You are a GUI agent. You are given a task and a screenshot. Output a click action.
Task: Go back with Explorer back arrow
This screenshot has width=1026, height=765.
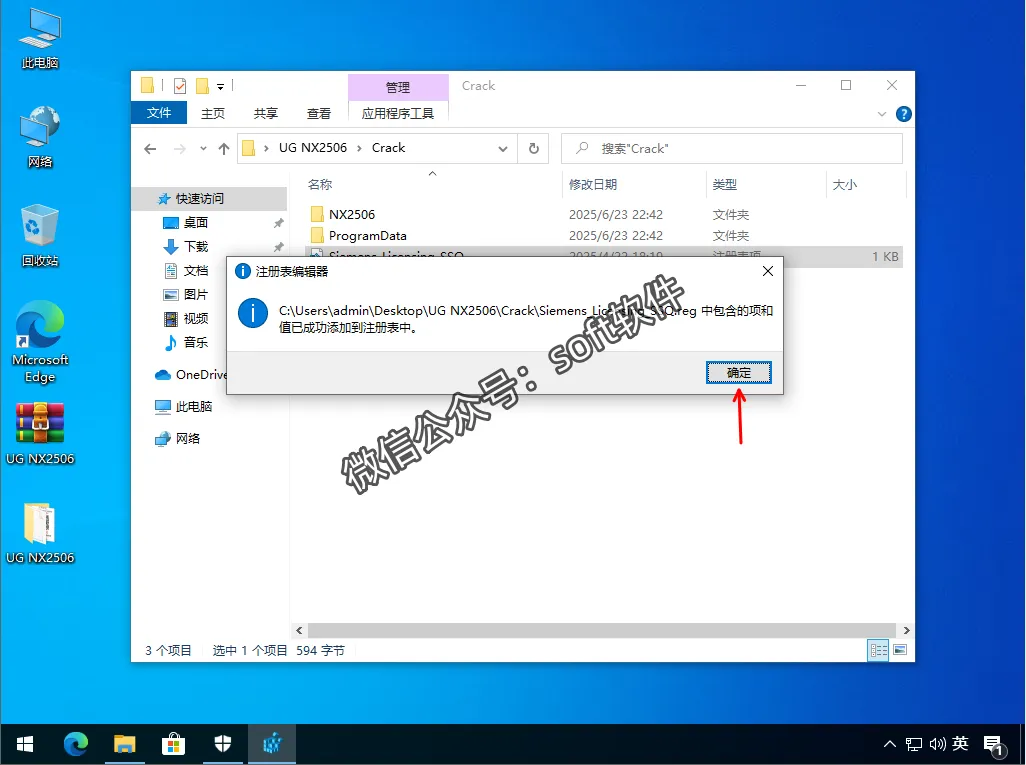(150, 149)
